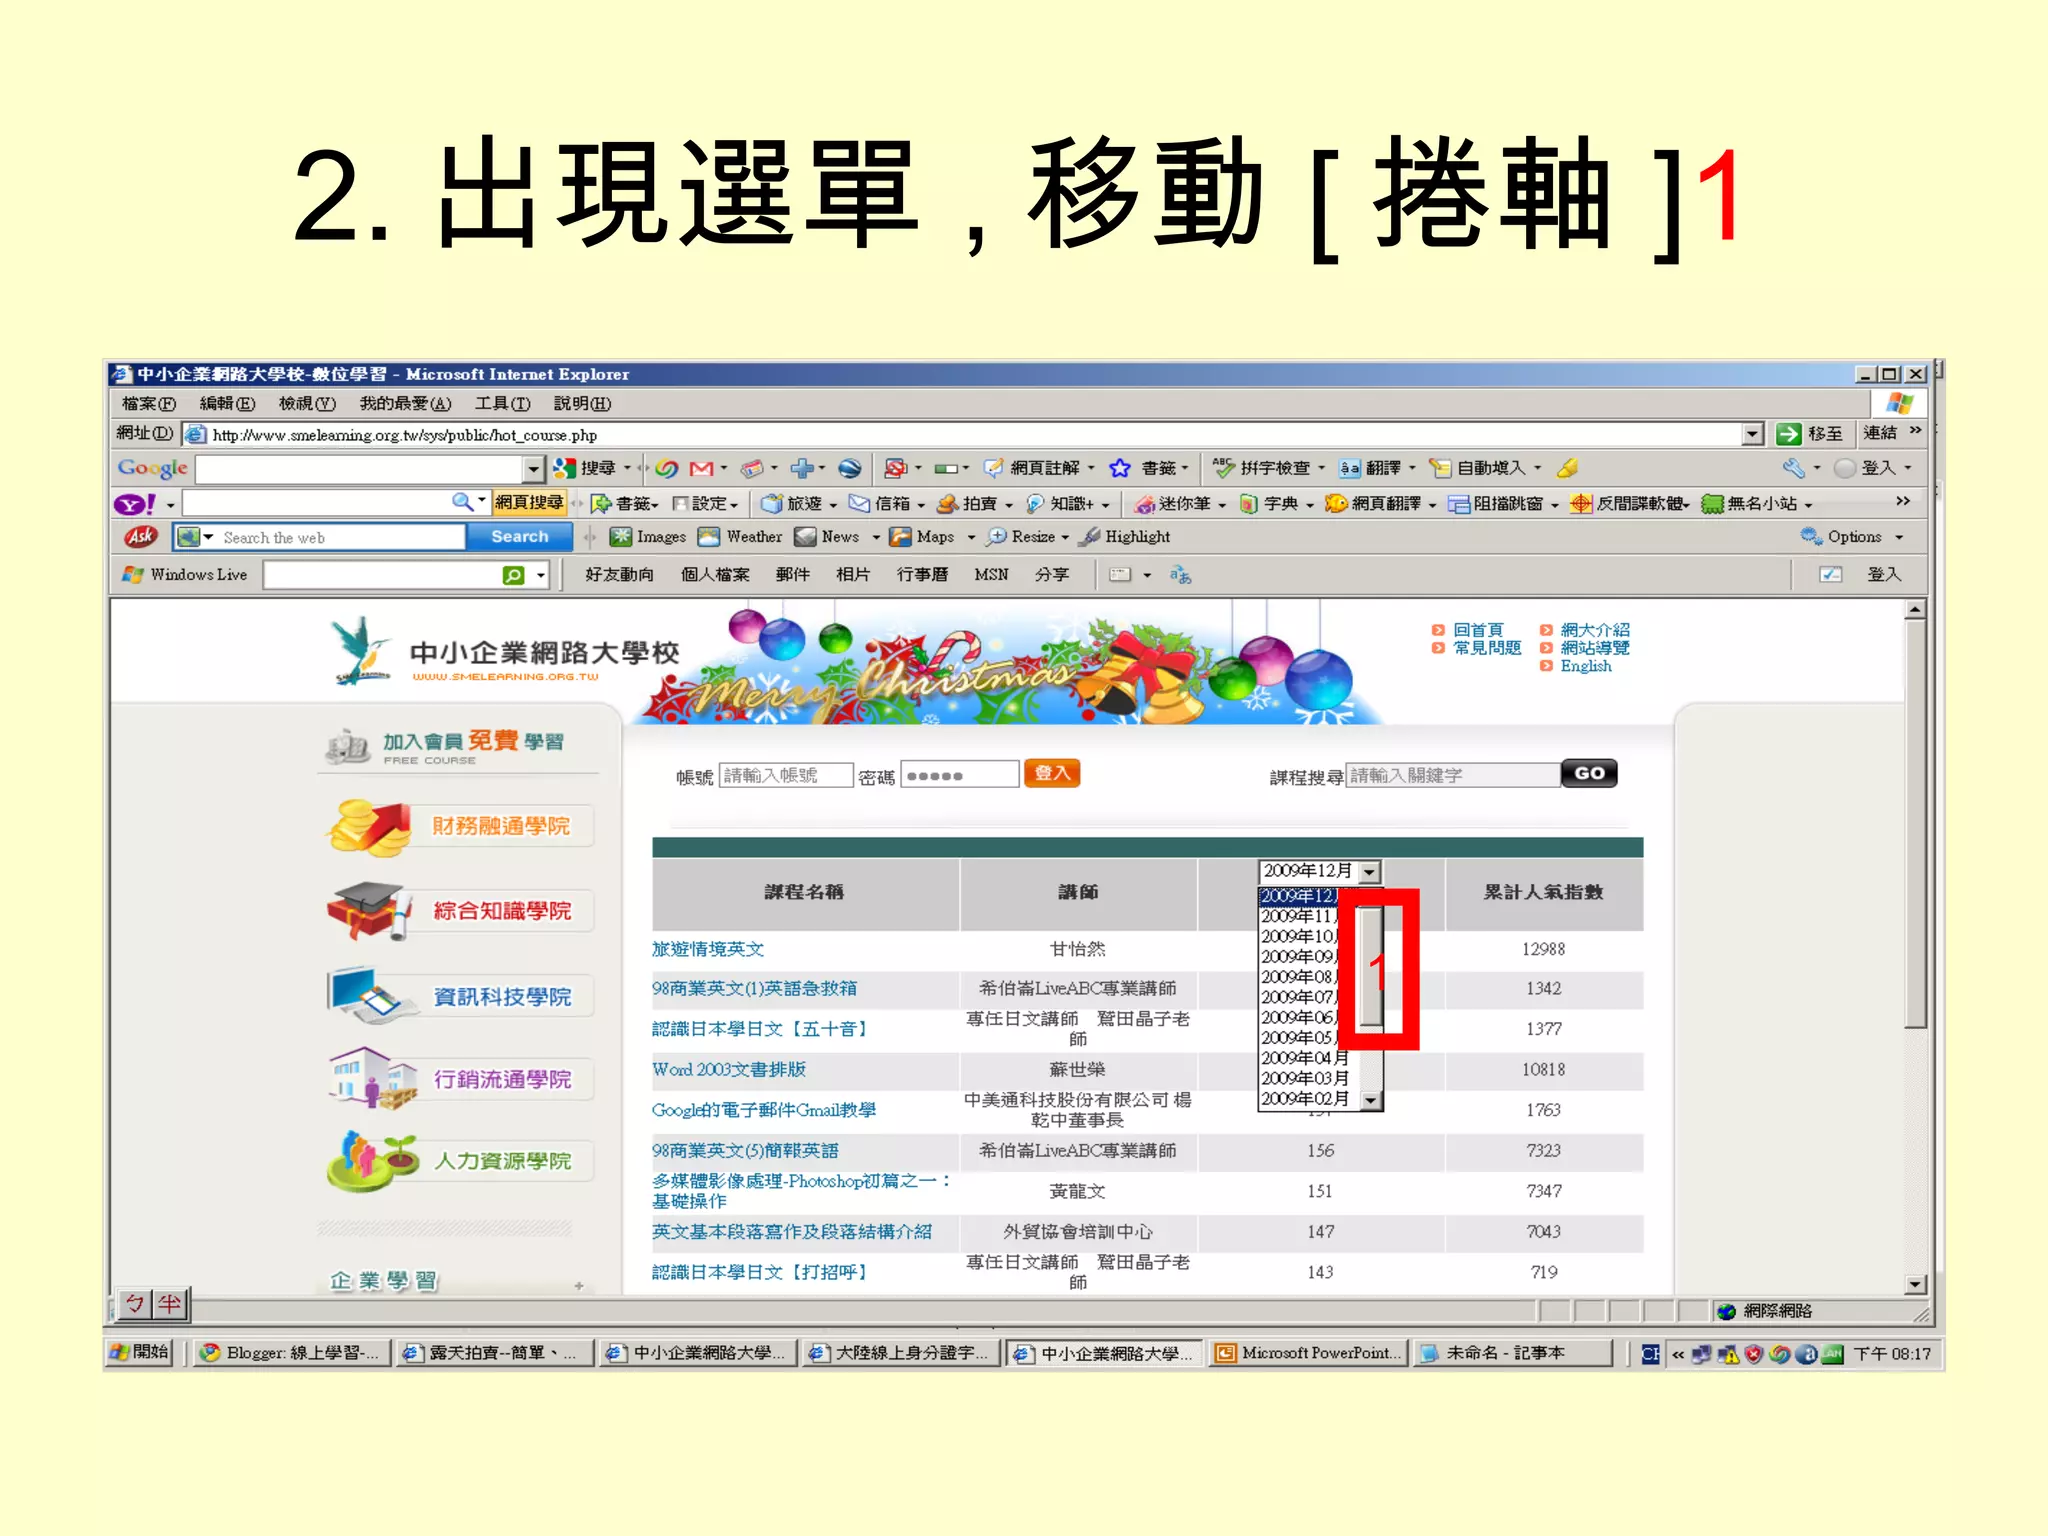Click the page scrollbar down arrow

tap(1915, 1285)
